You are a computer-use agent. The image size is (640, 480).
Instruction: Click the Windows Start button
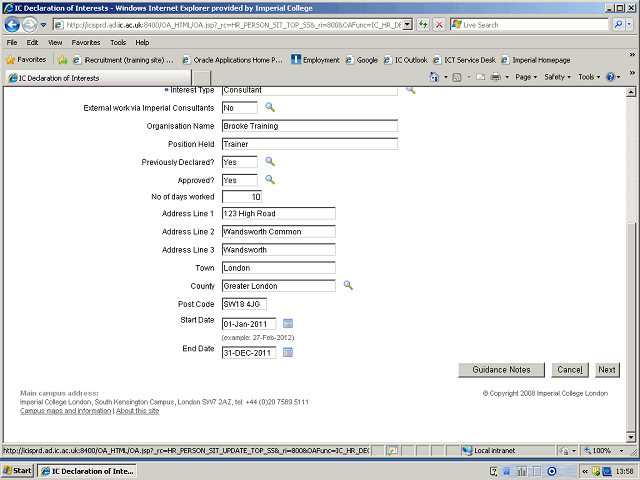pyautogui.click(x=18, y=470)
